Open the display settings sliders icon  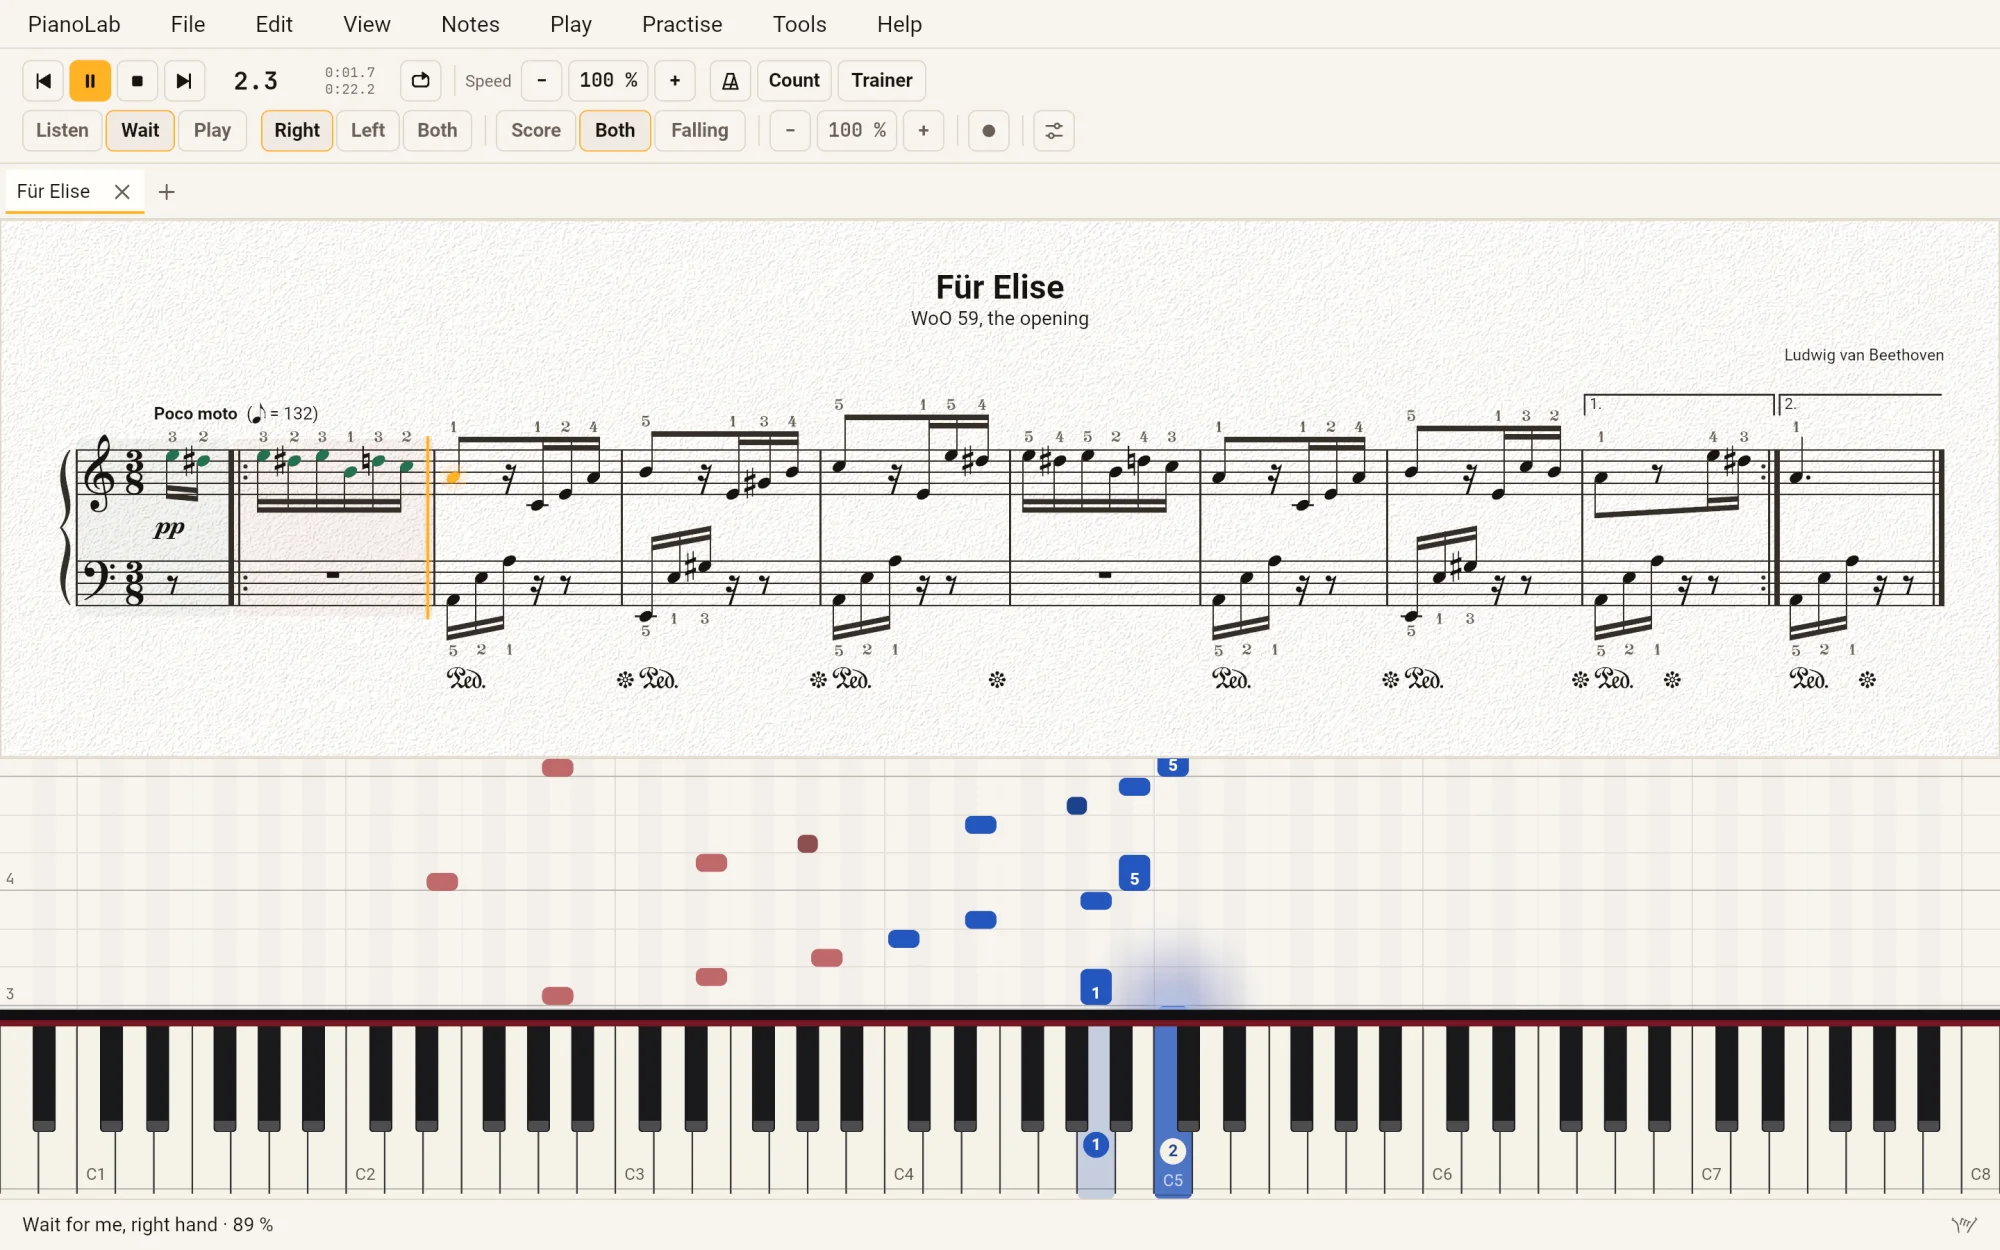click(x=1054, y=131)
